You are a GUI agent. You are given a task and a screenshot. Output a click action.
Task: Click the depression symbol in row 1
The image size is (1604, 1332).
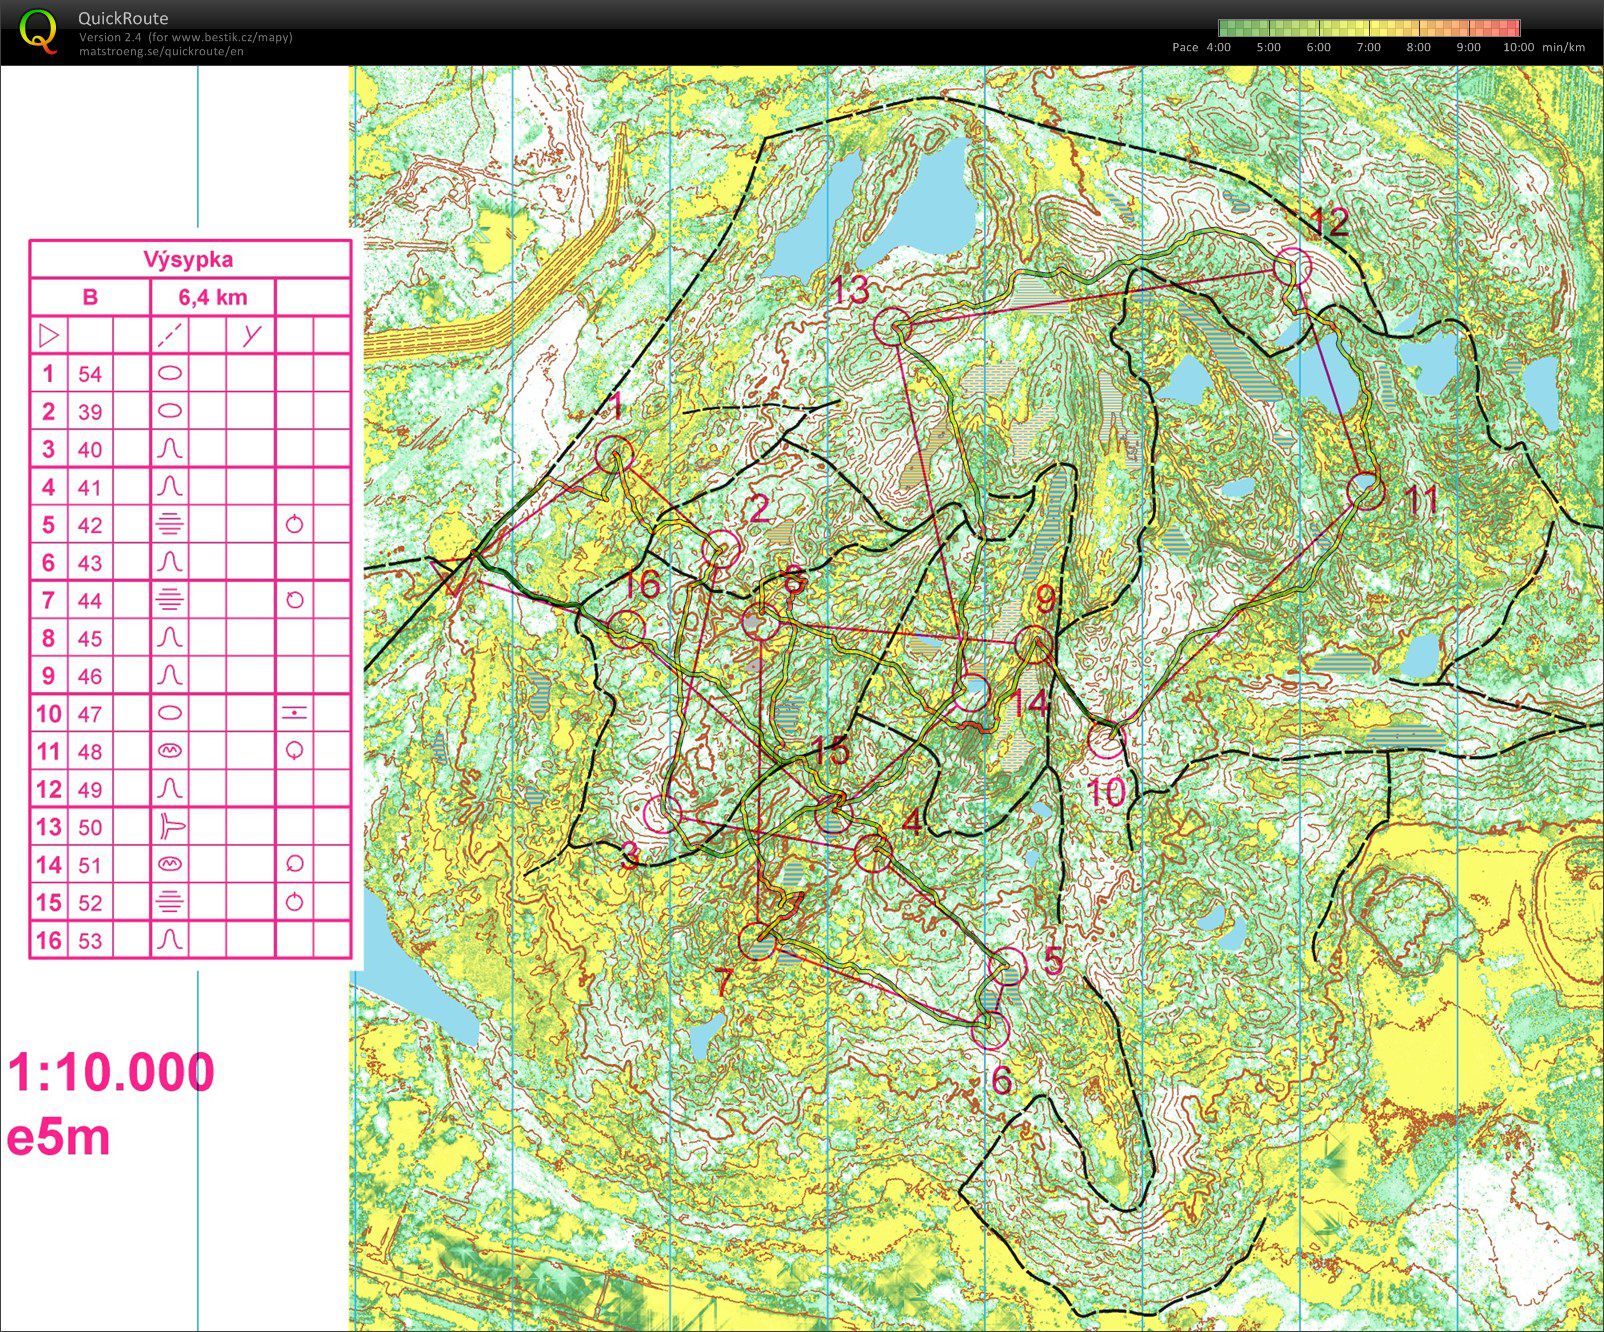[170, 374]
